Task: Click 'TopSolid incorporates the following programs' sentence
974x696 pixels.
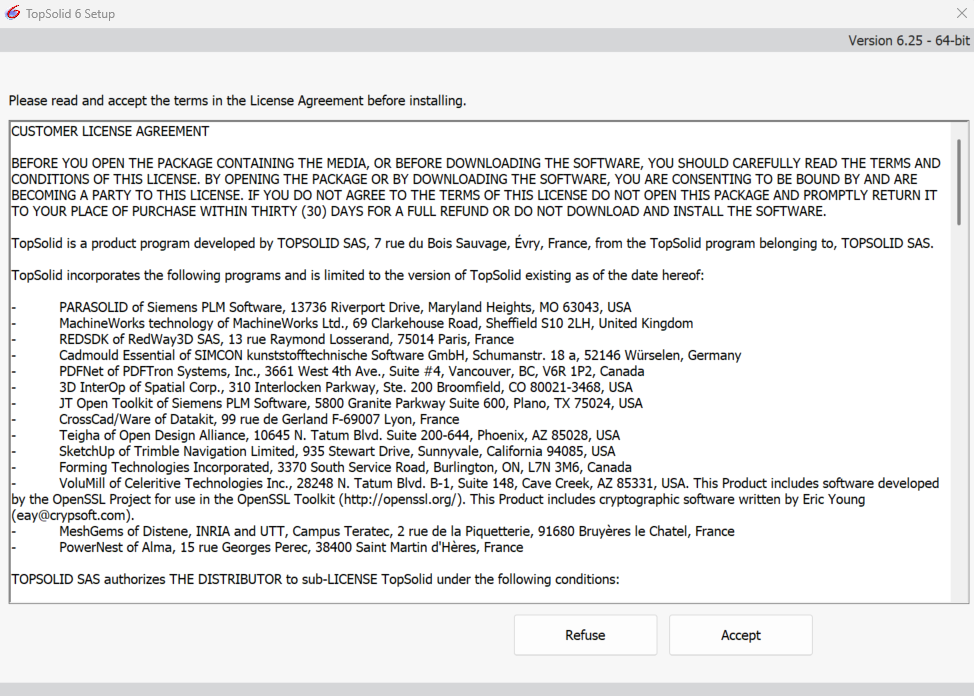Action: [358, 275]
